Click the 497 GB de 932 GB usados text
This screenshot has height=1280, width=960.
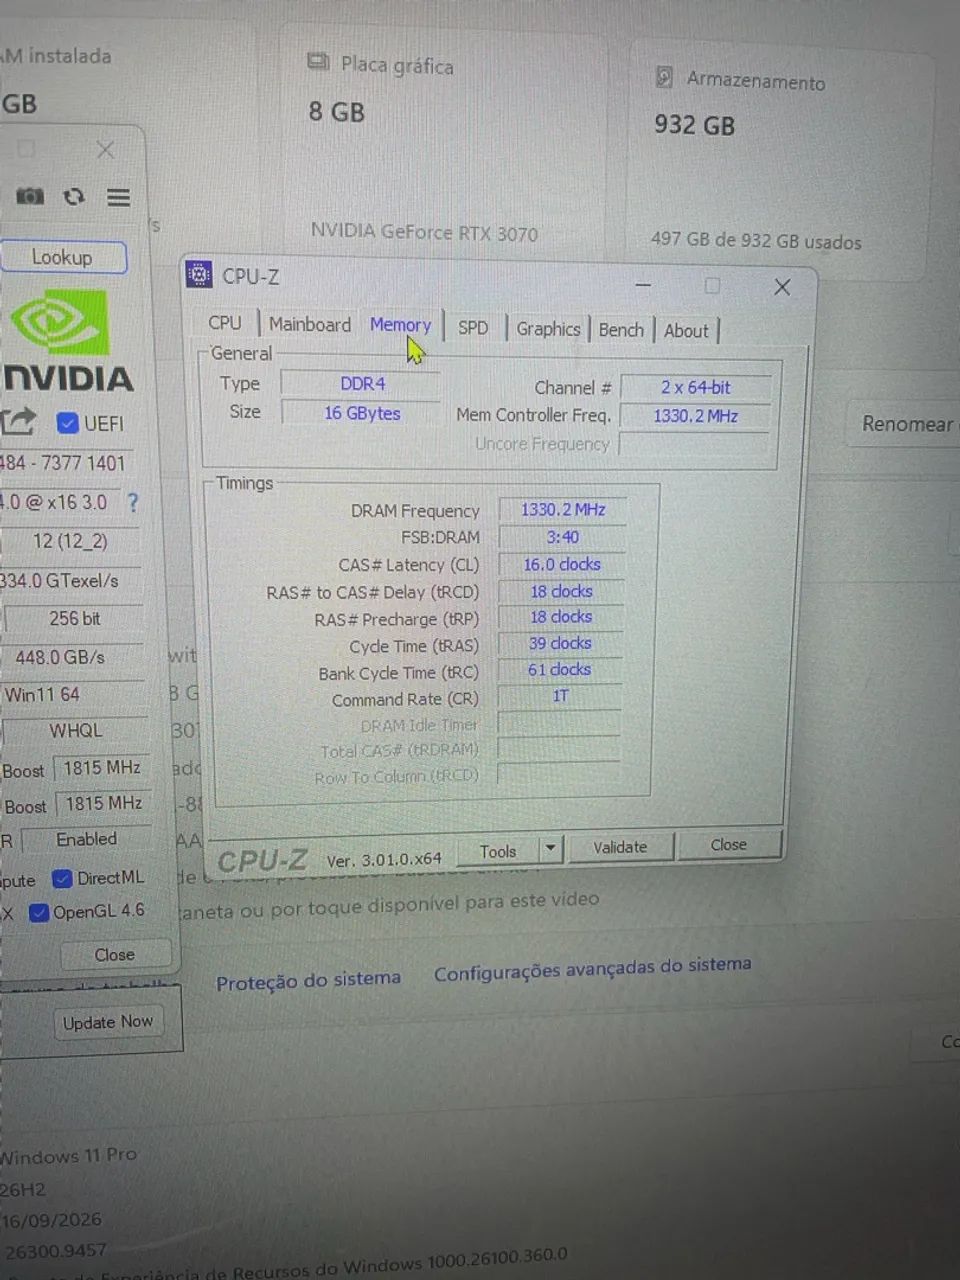pos(756,240)
